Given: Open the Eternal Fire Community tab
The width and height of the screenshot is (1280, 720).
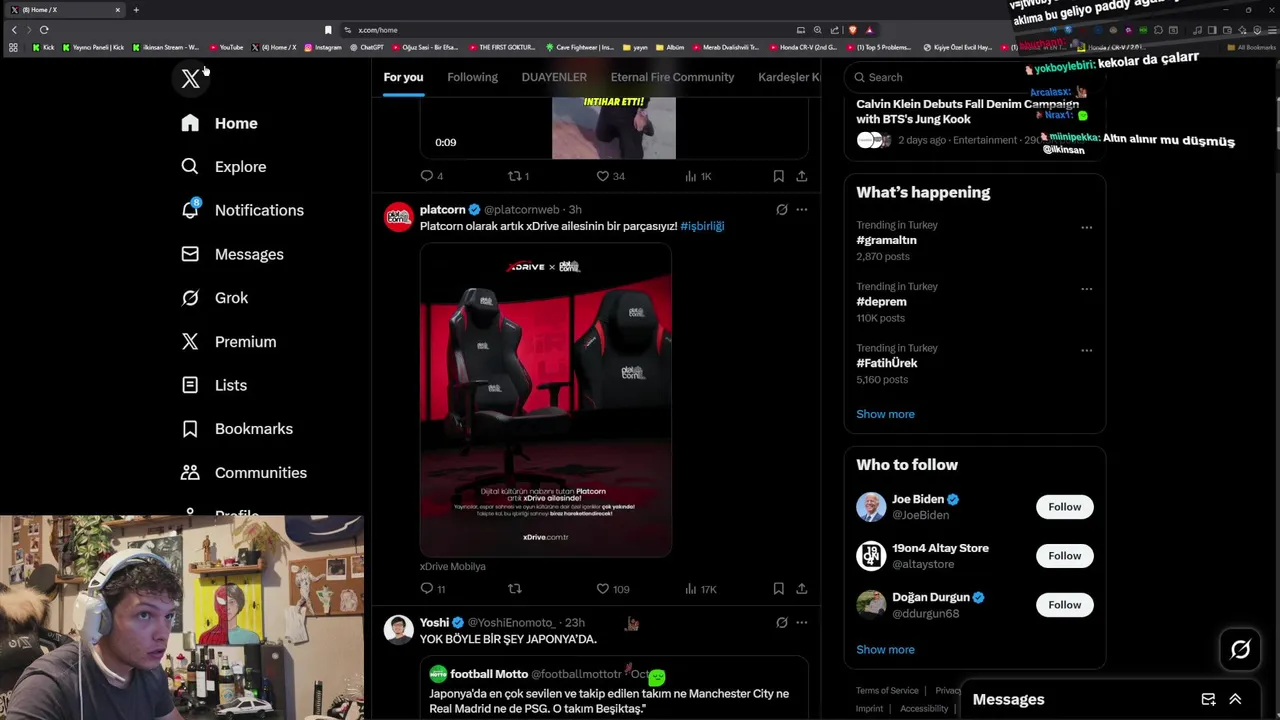Looking at the screenshot, I should pyautogui.click(x=672, y=77).
